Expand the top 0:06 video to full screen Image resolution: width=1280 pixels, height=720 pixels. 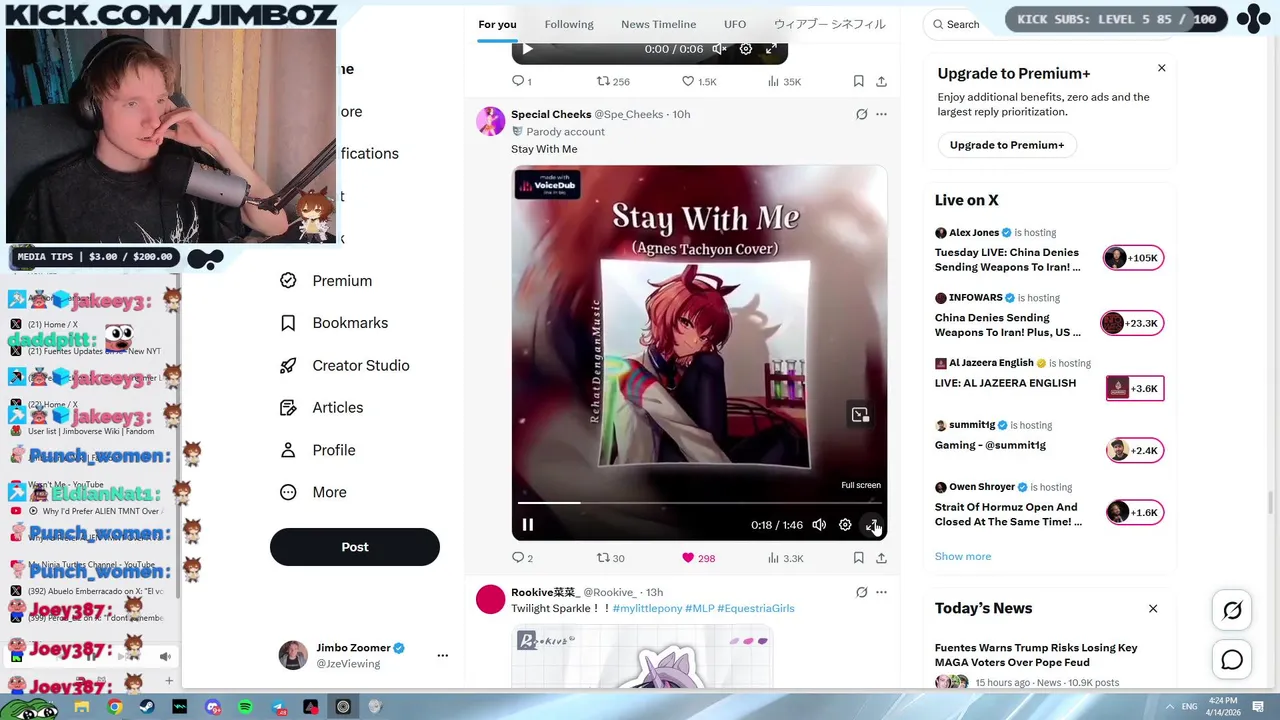771,49
